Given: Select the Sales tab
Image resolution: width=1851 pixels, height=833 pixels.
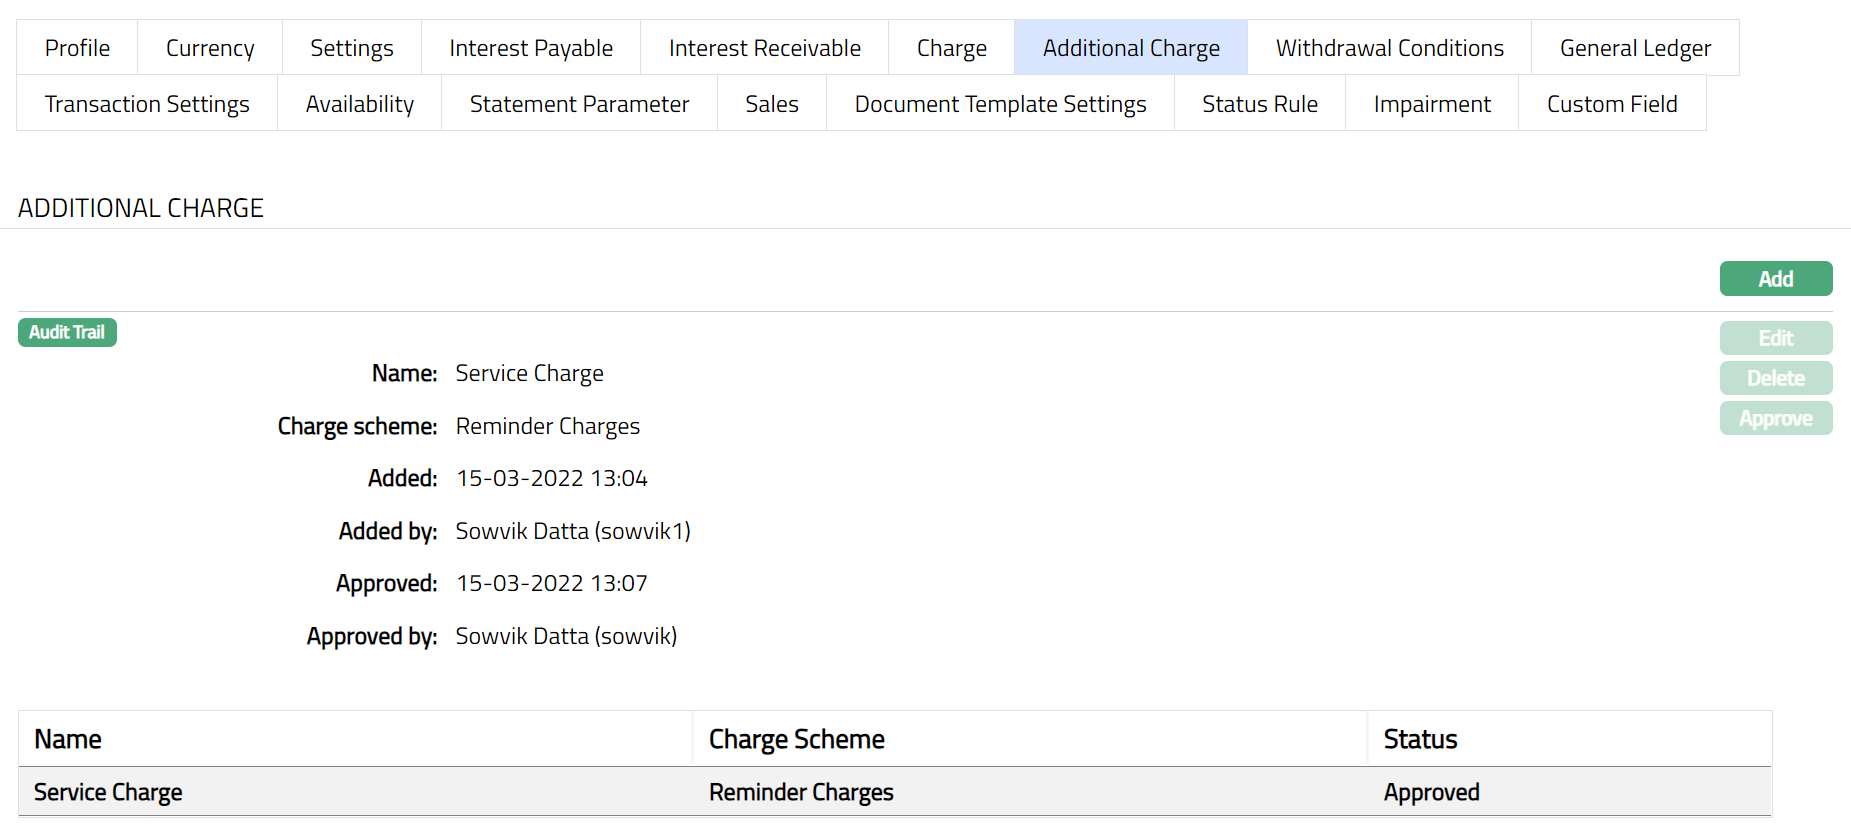Looking at the screenshot, I should [771, 104].
